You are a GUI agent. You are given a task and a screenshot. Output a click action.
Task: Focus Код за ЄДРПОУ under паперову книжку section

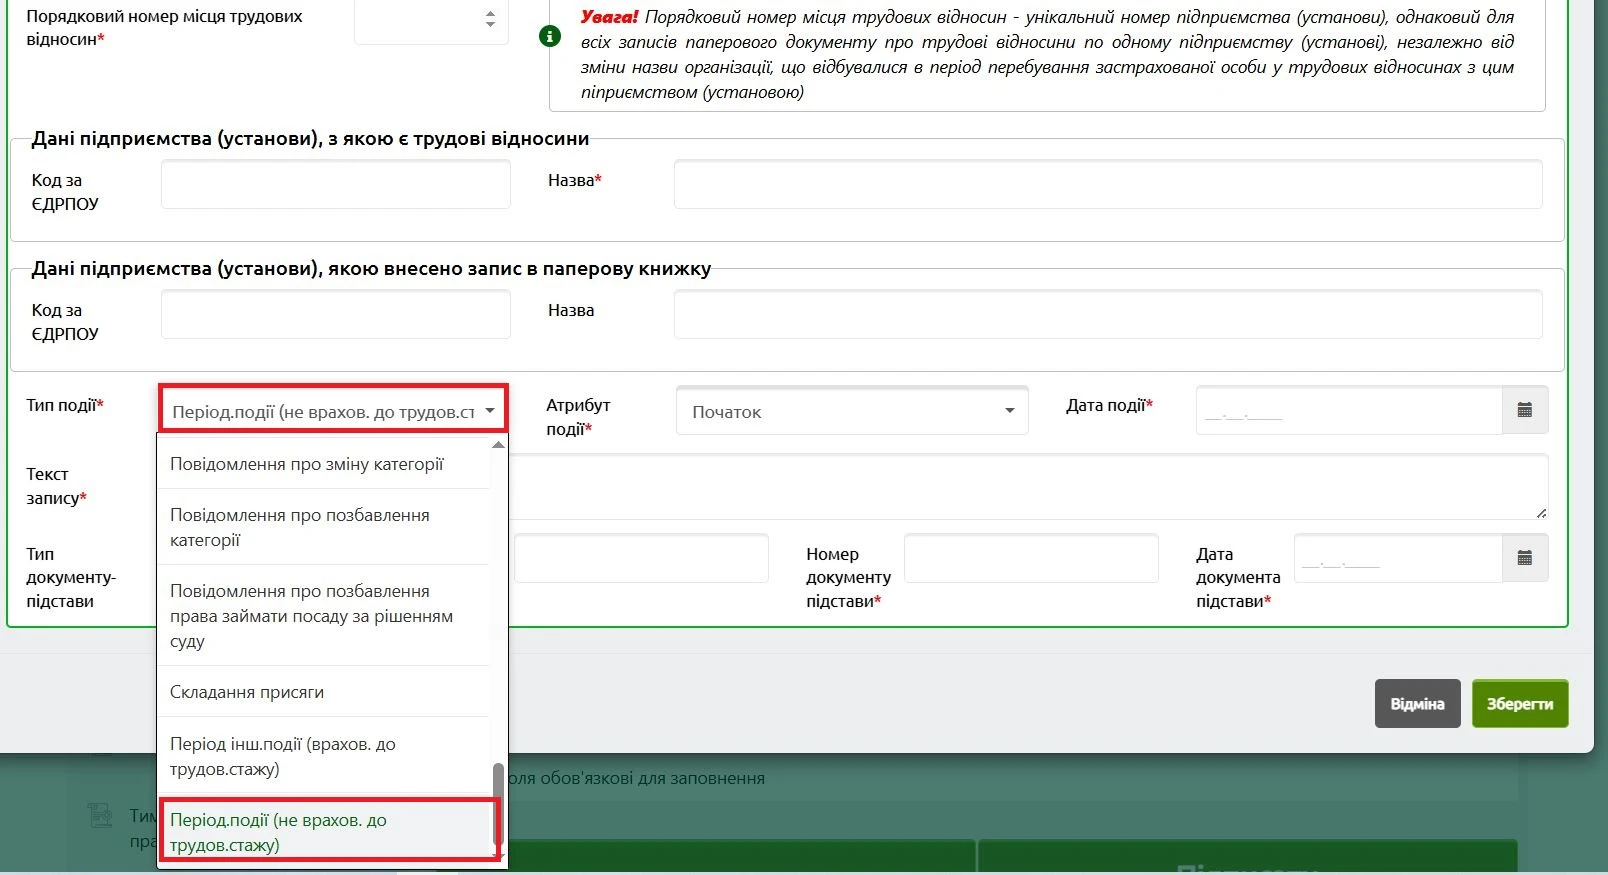point(335,315)
